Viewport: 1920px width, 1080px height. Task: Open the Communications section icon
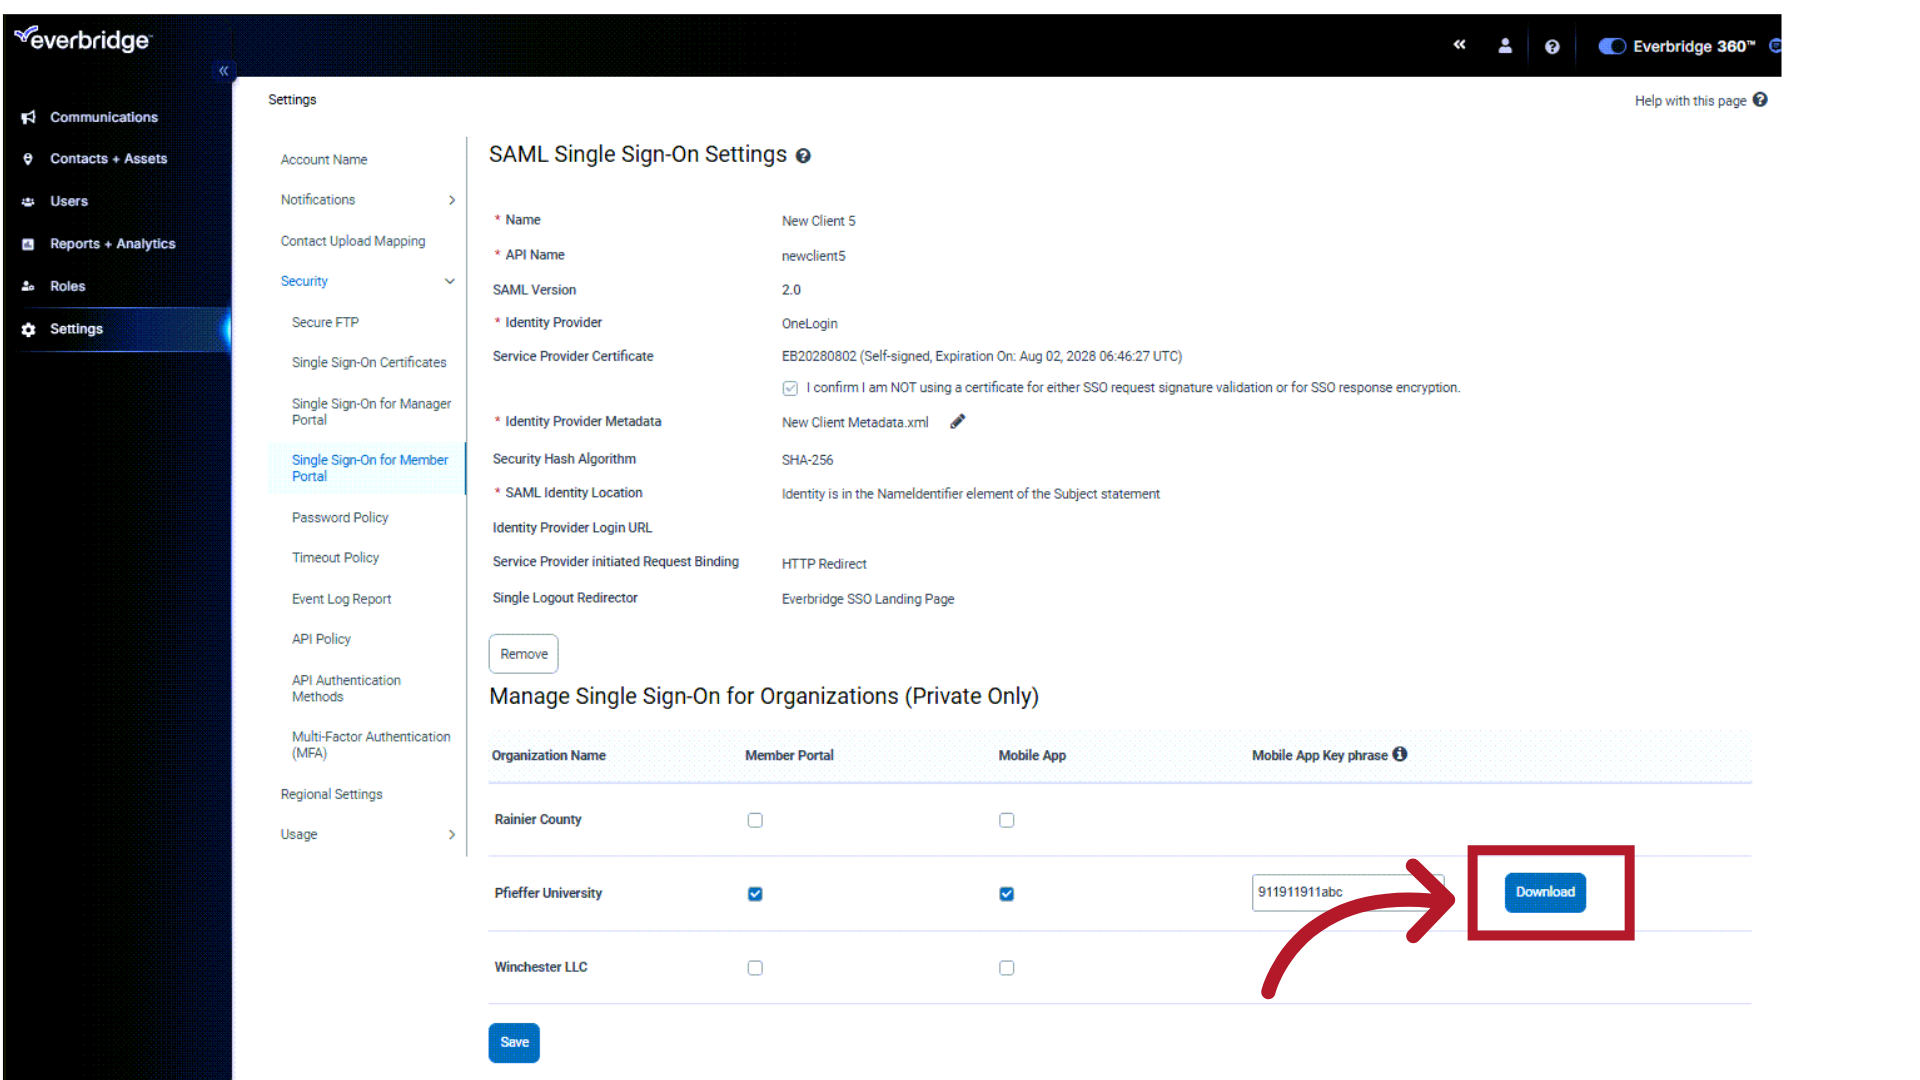(x=28, y=117)
